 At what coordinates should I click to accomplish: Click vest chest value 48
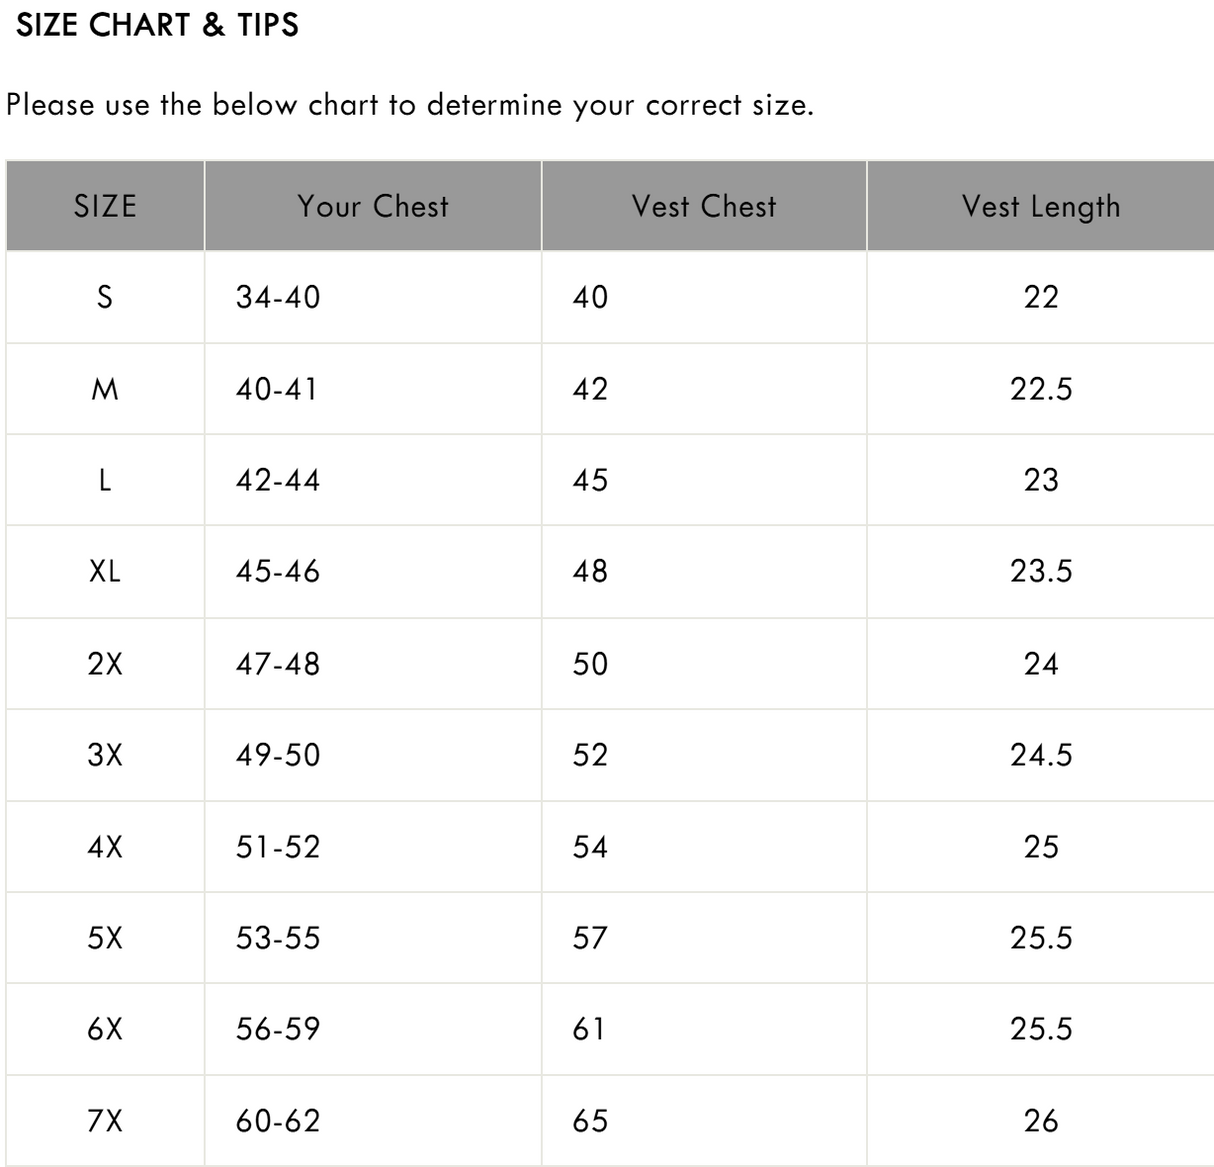[590, 571]
